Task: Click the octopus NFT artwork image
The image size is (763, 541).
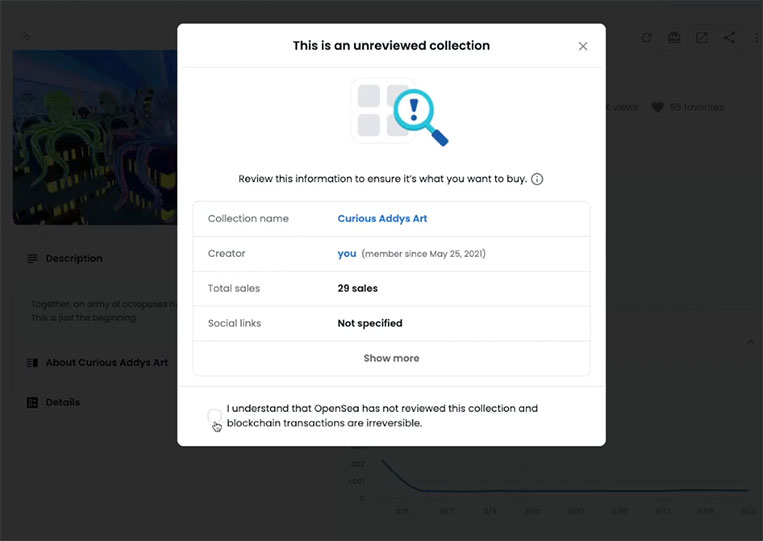Action: tap(95, 137)
